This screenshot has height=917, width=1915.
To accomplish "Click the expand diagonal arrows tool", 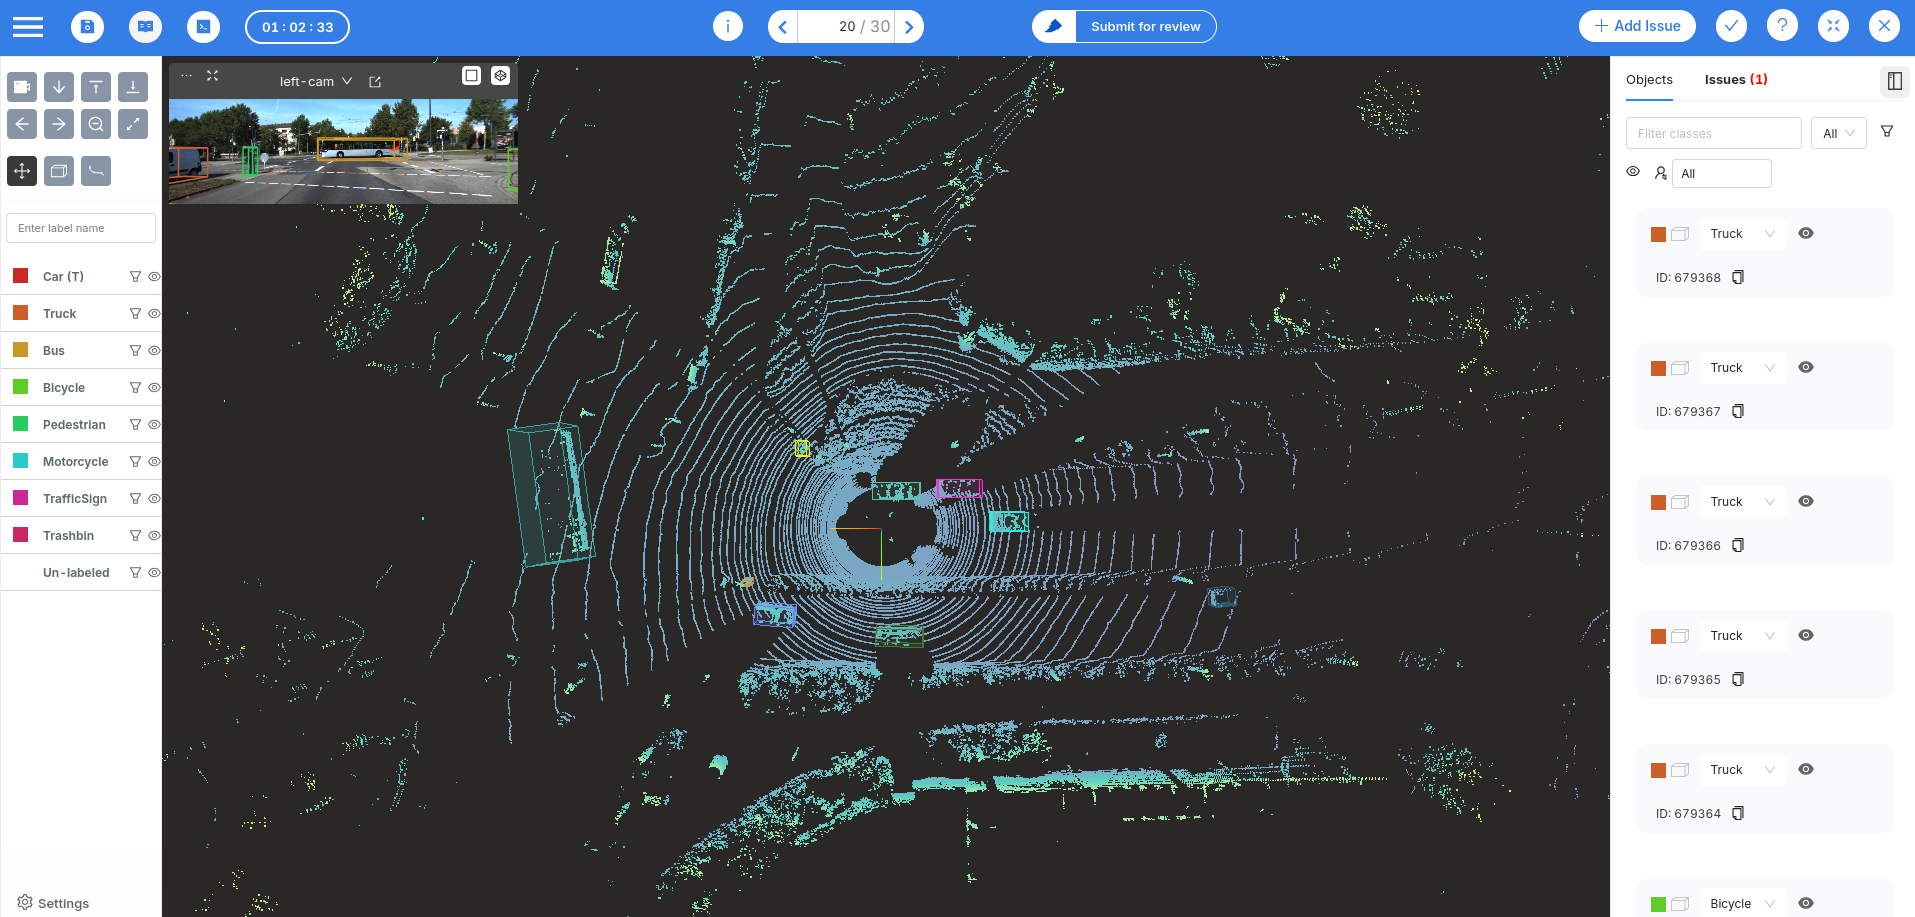I will click(133, 124).
